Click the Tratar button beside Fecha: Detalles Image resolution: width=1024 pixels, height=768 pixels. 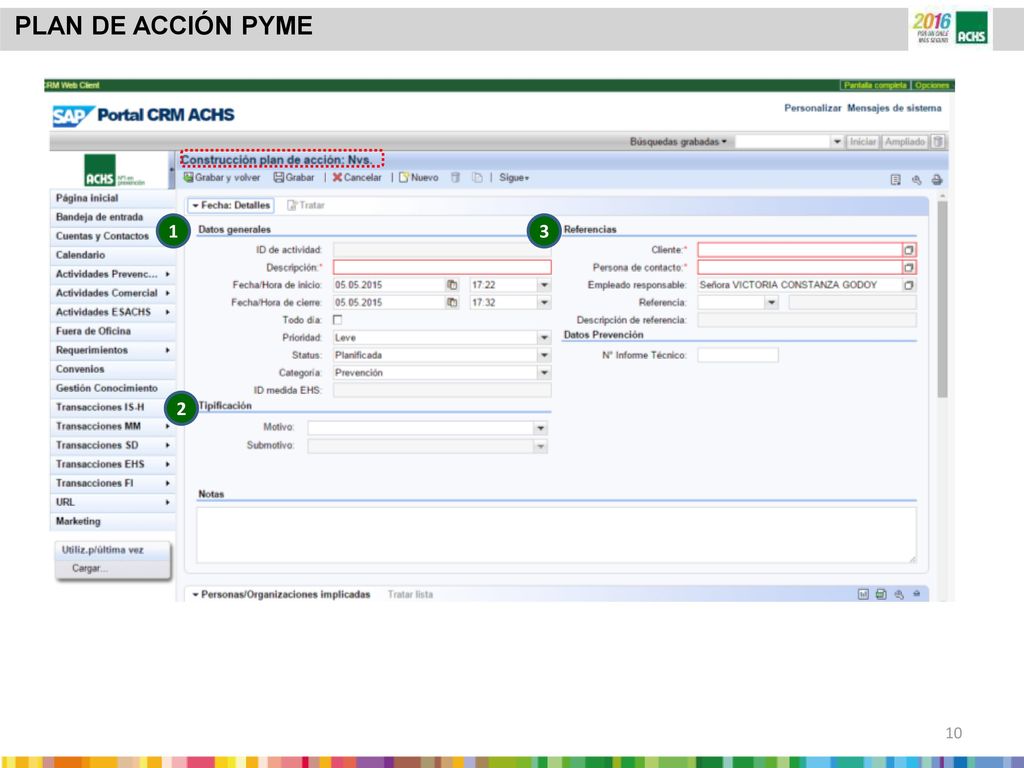[x=306, y=205]
